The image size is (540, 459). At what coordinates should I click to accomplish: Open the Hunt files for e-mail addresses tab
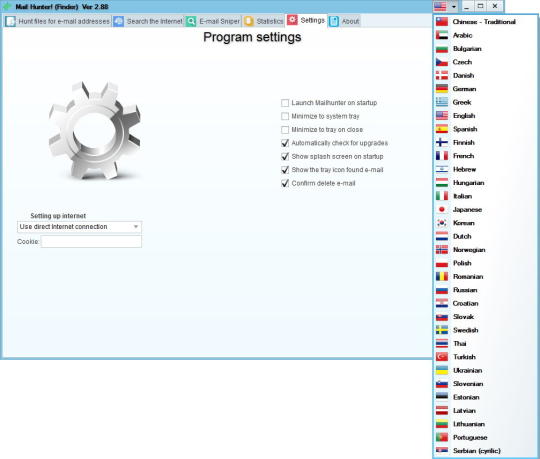pos(58,21)
